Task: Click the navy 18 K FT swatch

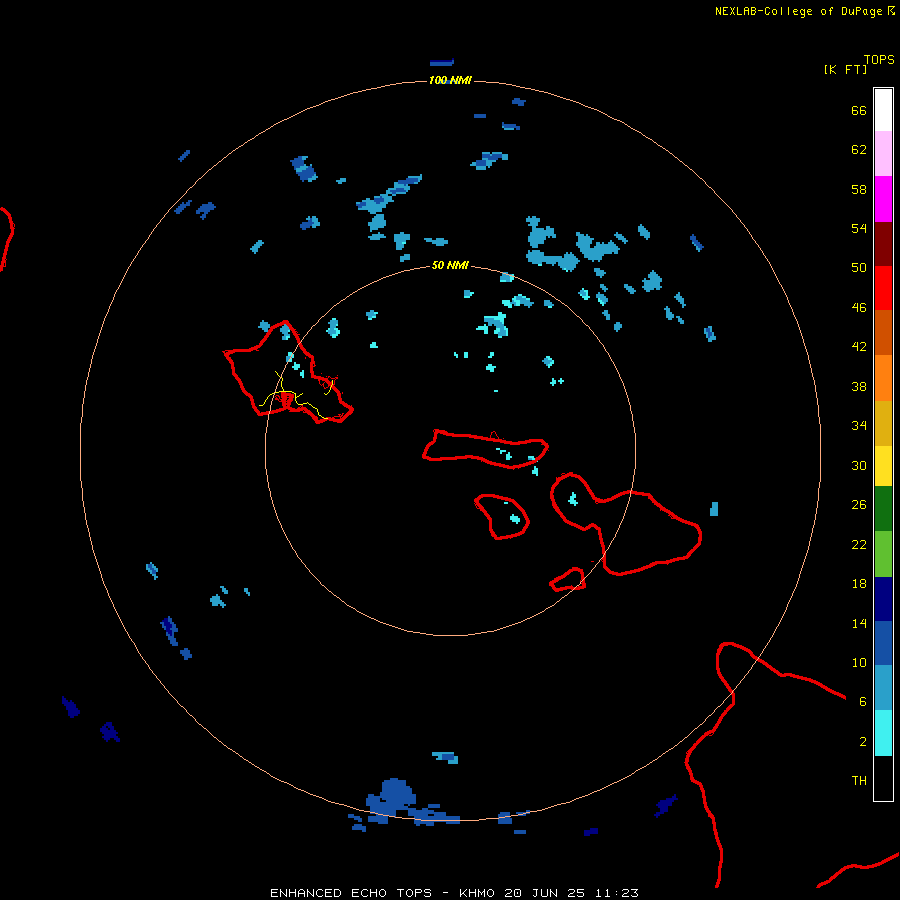Action: 883,599
